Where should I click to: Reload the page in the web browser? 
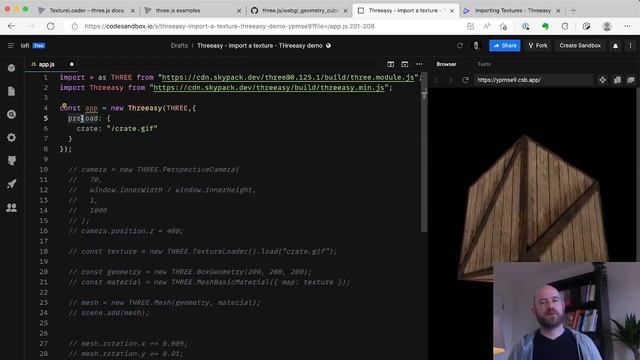(51, 26)
